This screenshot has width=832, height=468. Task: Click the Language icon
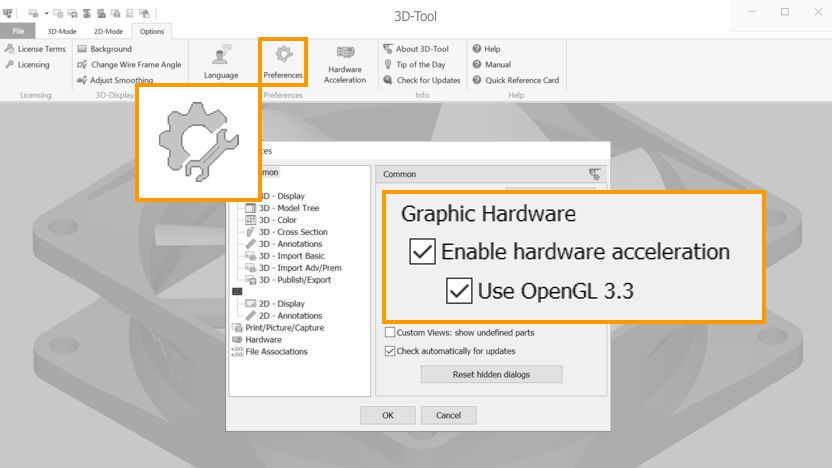pyautogui.click(x=221, y=62)
